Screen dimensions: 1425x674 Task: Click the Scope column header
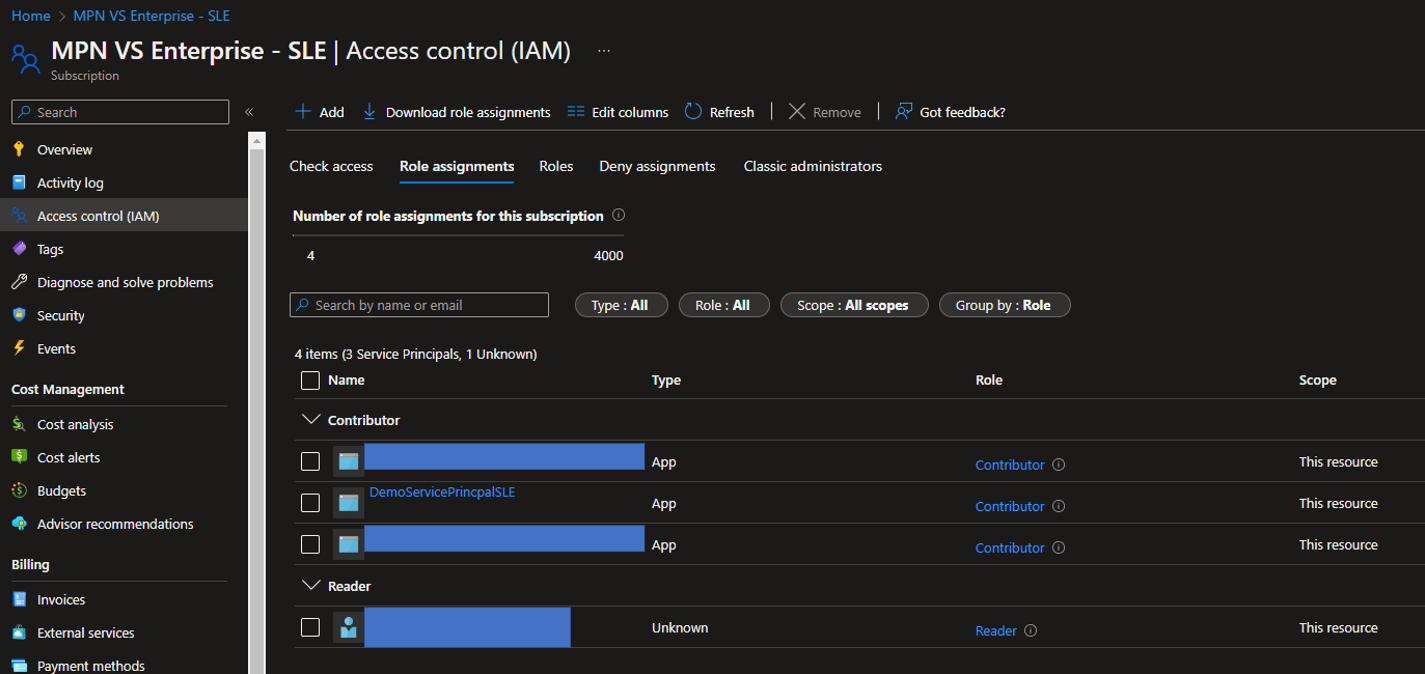coord(1318,380)
